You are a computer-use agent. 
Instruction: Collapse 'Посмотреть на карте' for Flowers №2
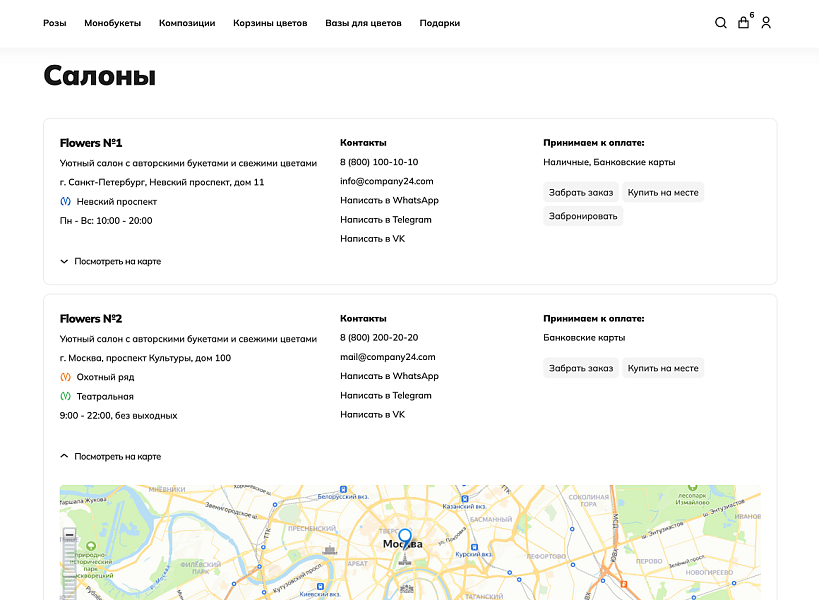(110, 457)
